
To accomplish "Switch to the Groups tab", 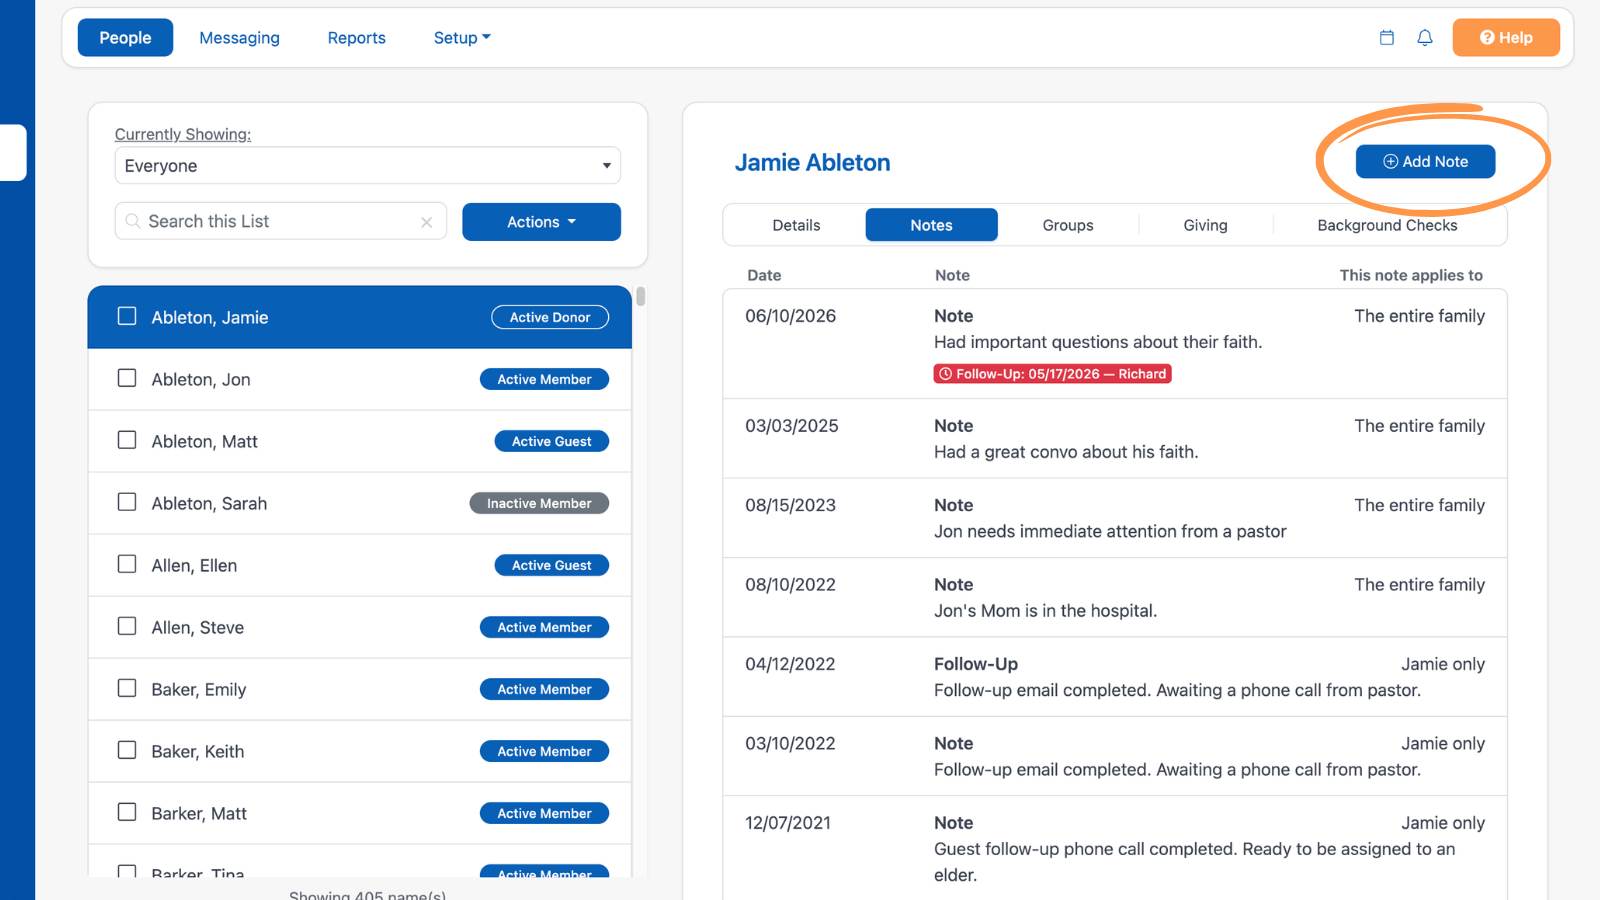I will click(1068, 225).
